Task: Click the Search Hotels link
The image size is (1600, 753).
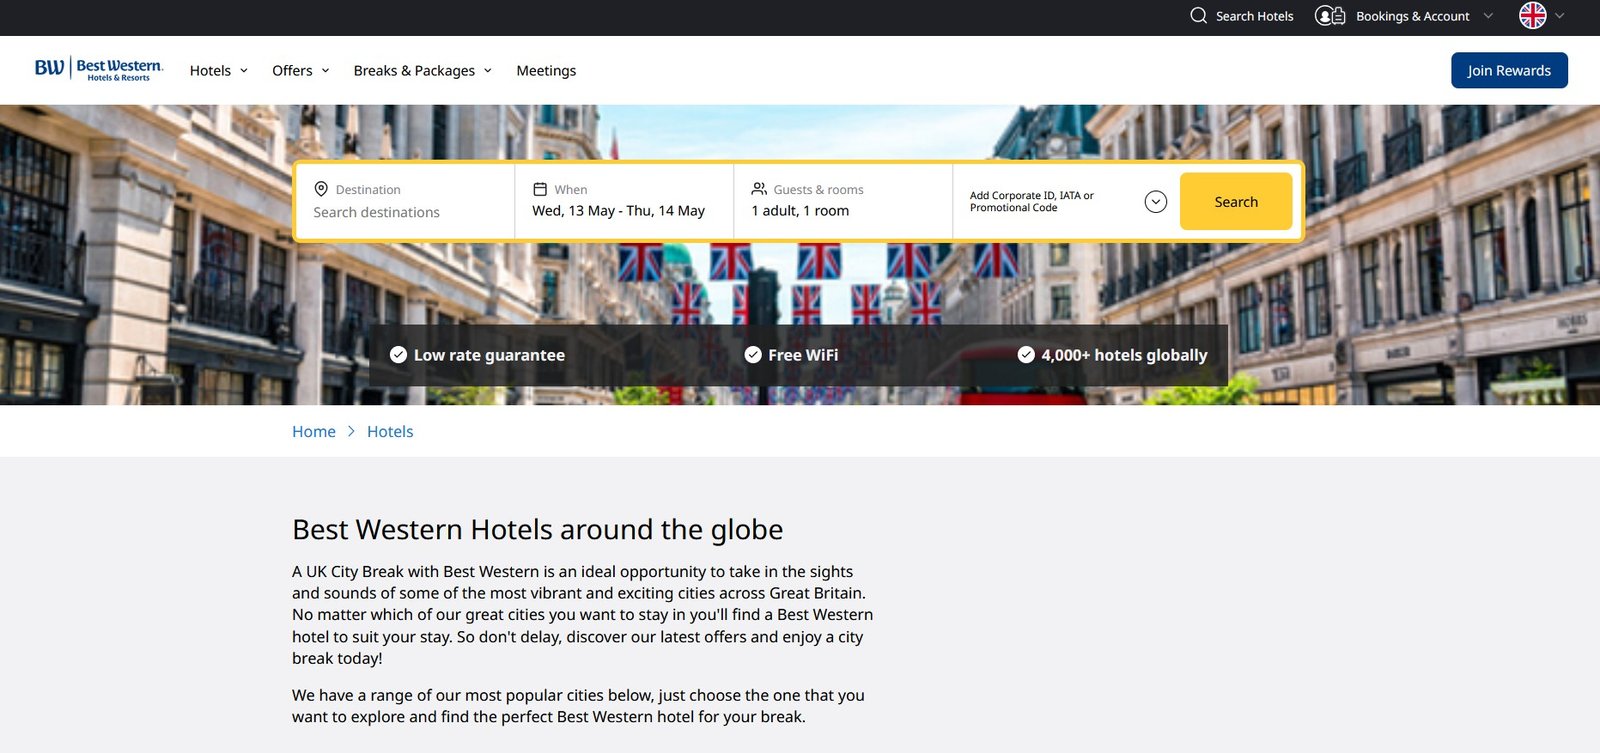Action: (1254, 16)
